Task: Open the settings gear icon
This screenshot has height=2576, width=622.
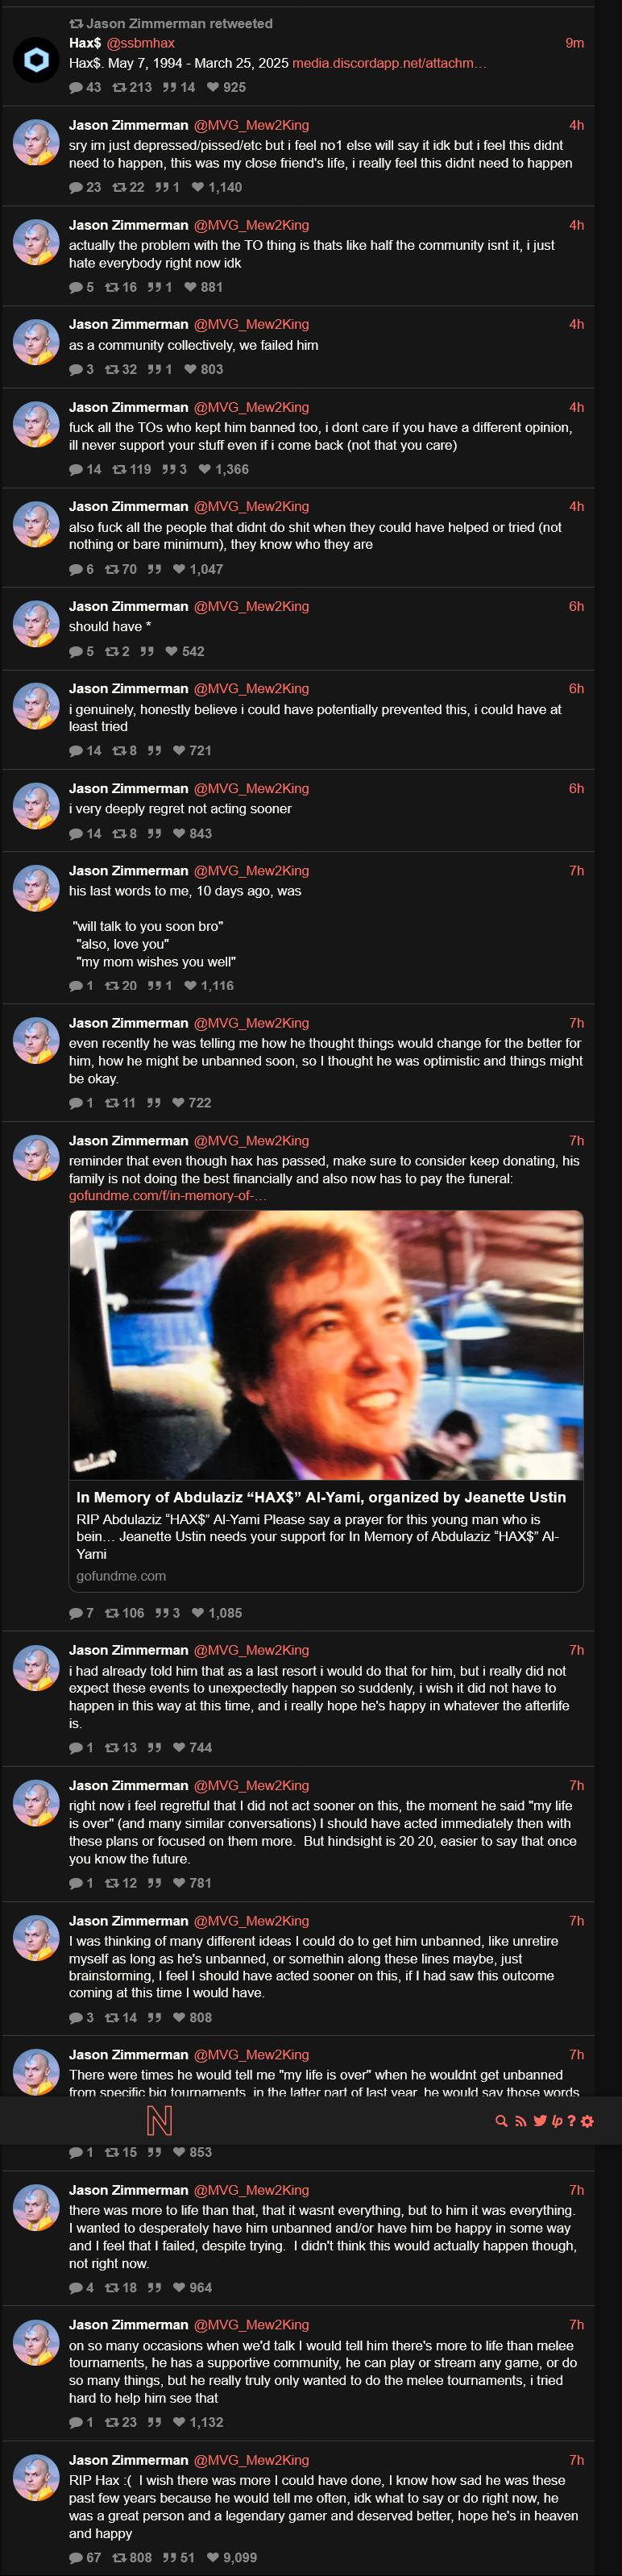Action: [587, 2121]
